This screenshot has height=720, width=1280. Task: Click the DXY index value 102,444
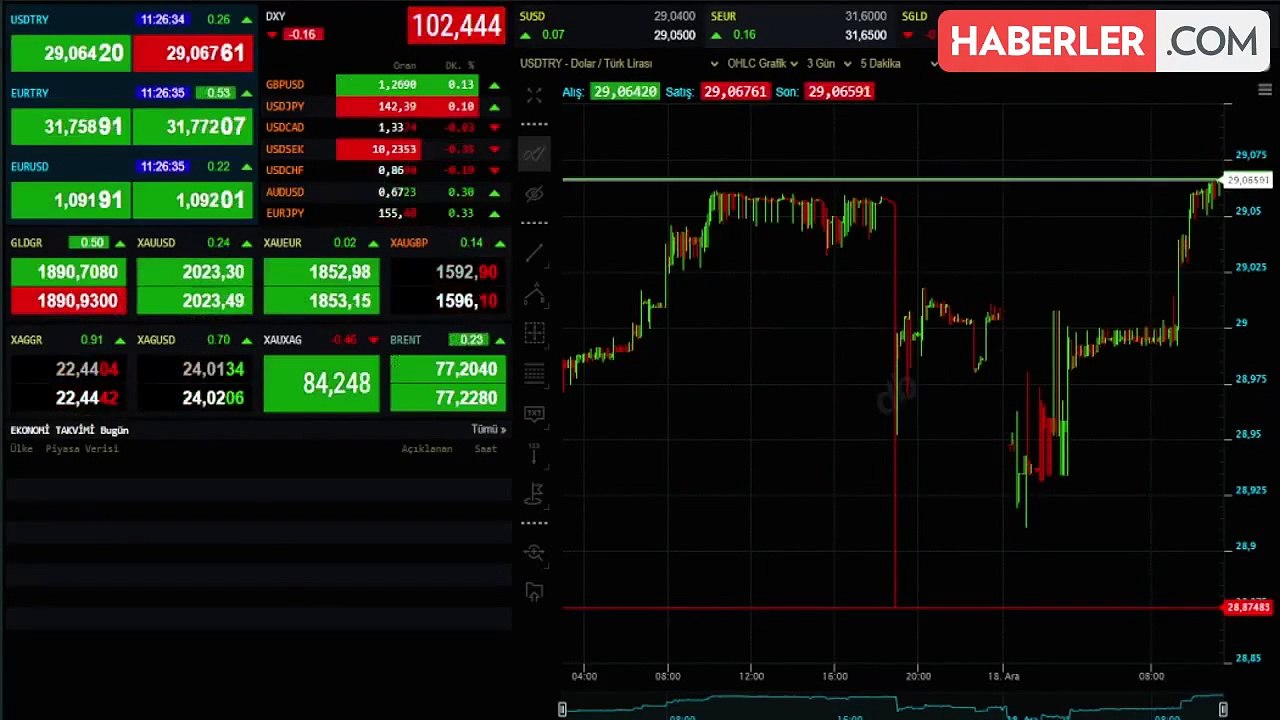[x=456, y=25]
